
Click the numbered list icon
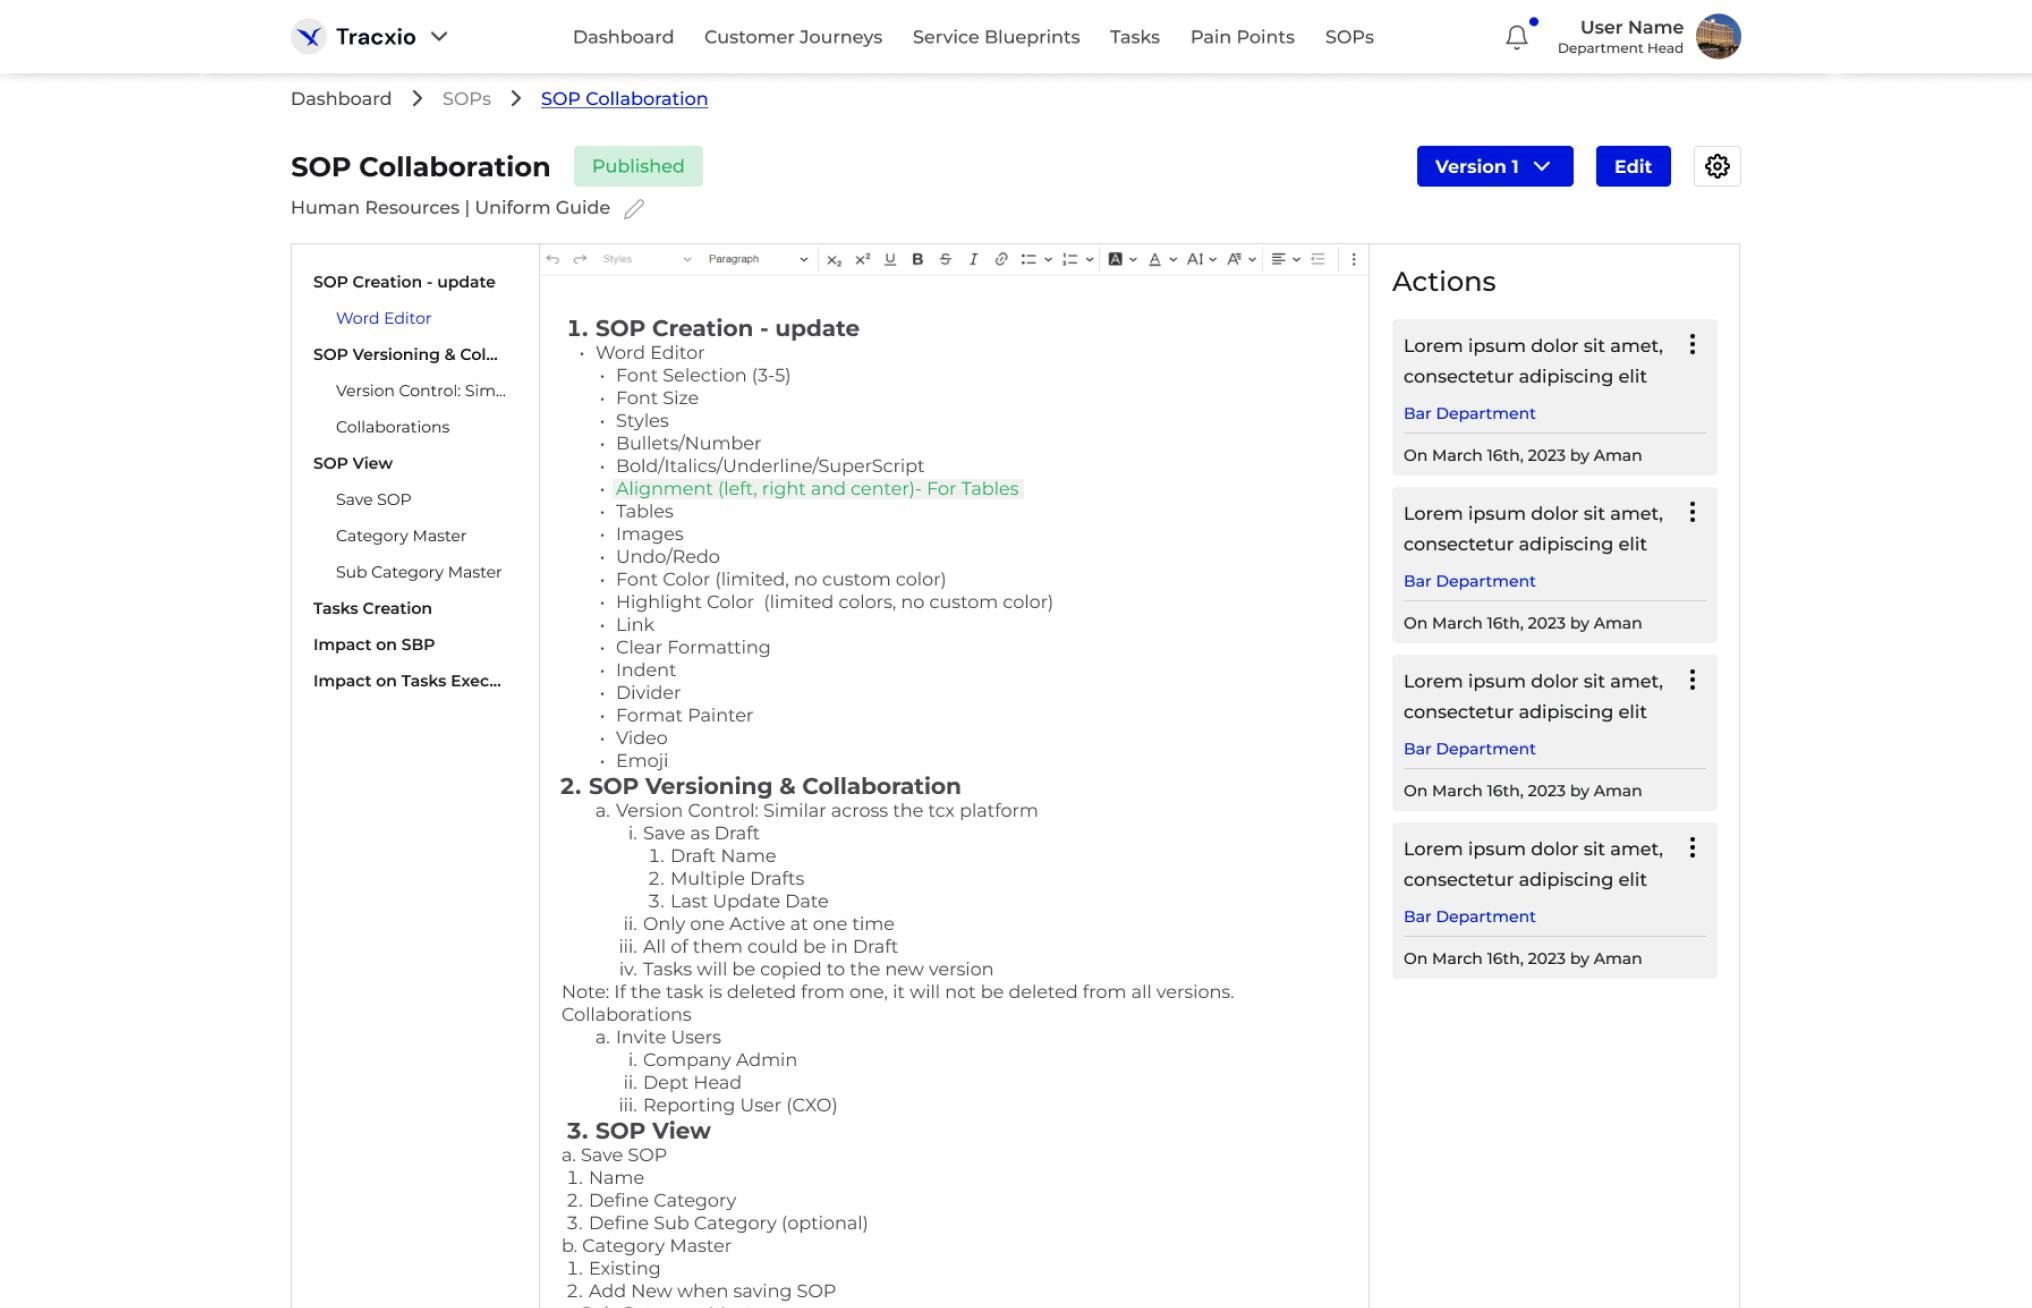pos(1069,259)
